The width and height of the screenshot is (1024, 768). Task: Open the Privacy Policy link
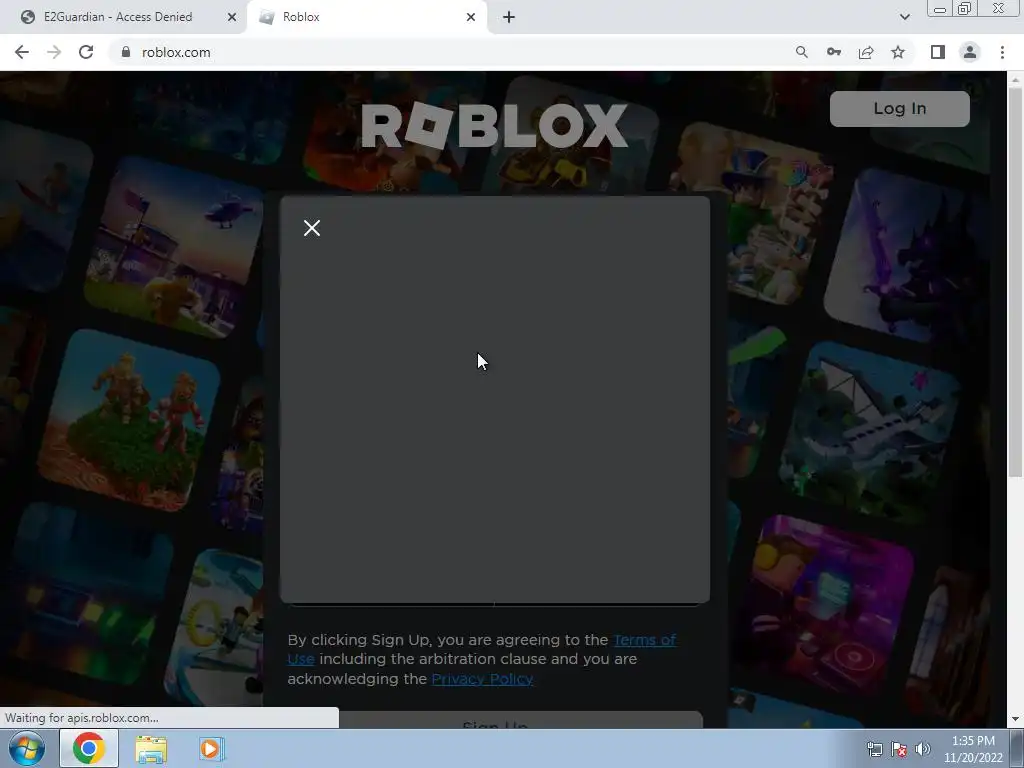[482, 679]
